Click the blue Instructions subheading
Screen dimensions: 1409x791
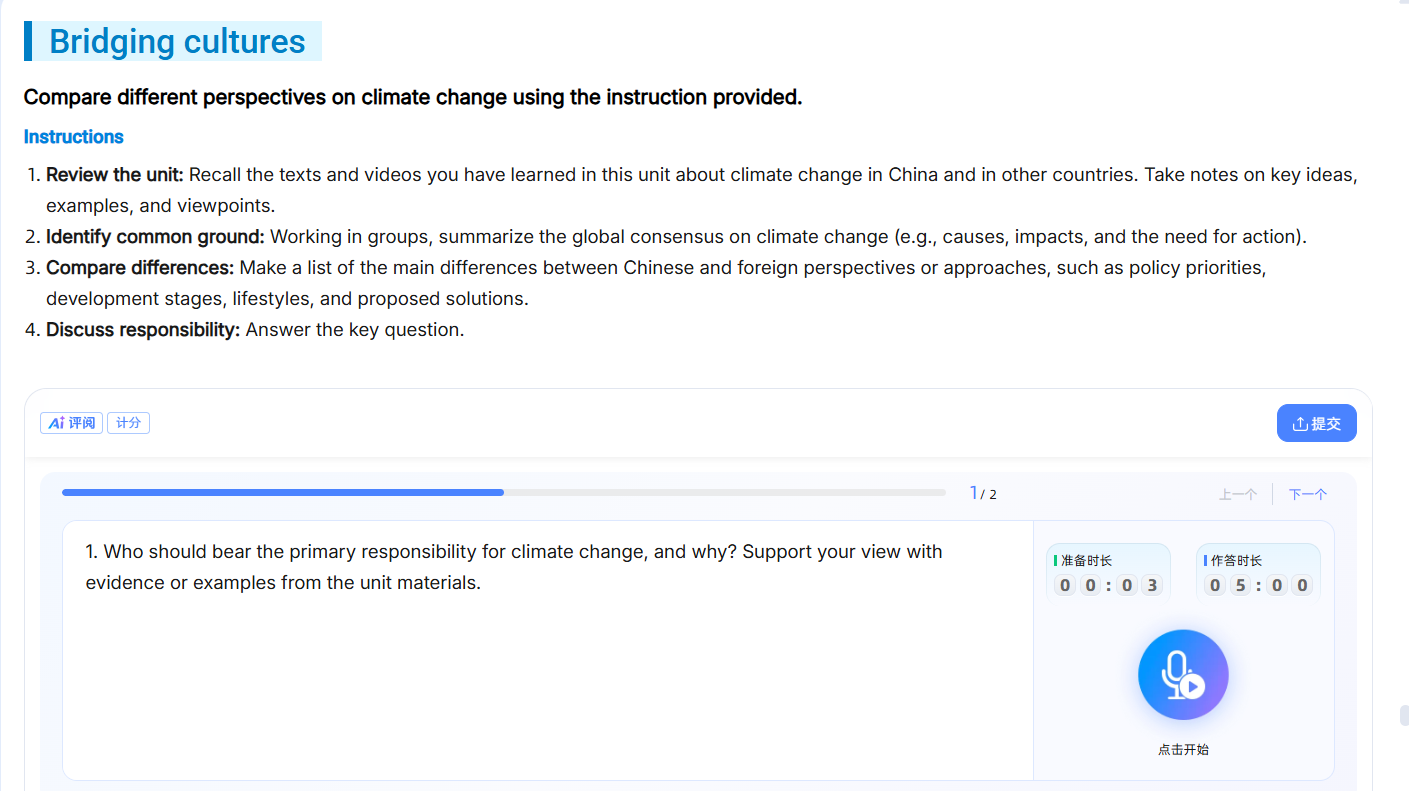(74, 137)
